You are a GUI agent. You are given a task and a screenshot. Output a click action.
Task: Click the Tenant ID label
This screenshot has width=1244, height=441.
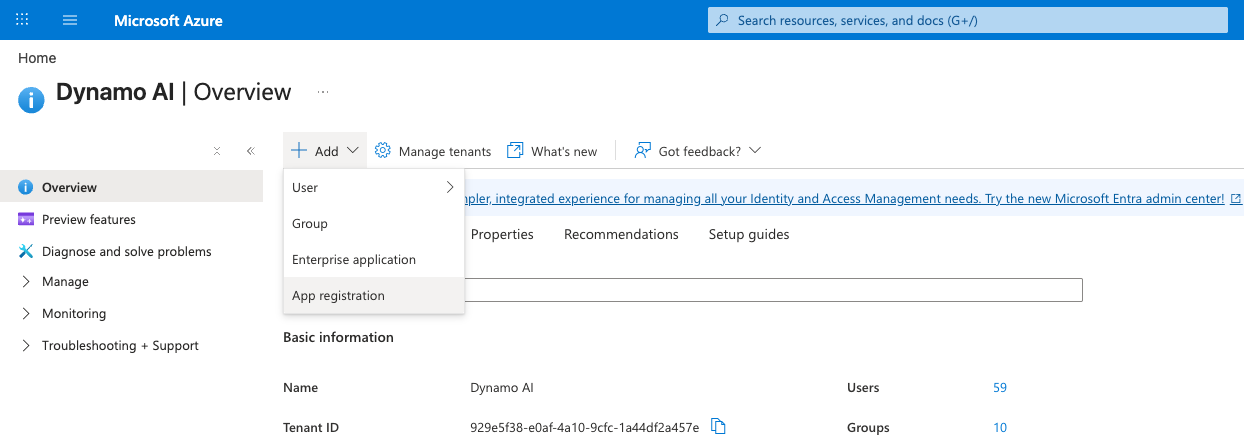311,428
